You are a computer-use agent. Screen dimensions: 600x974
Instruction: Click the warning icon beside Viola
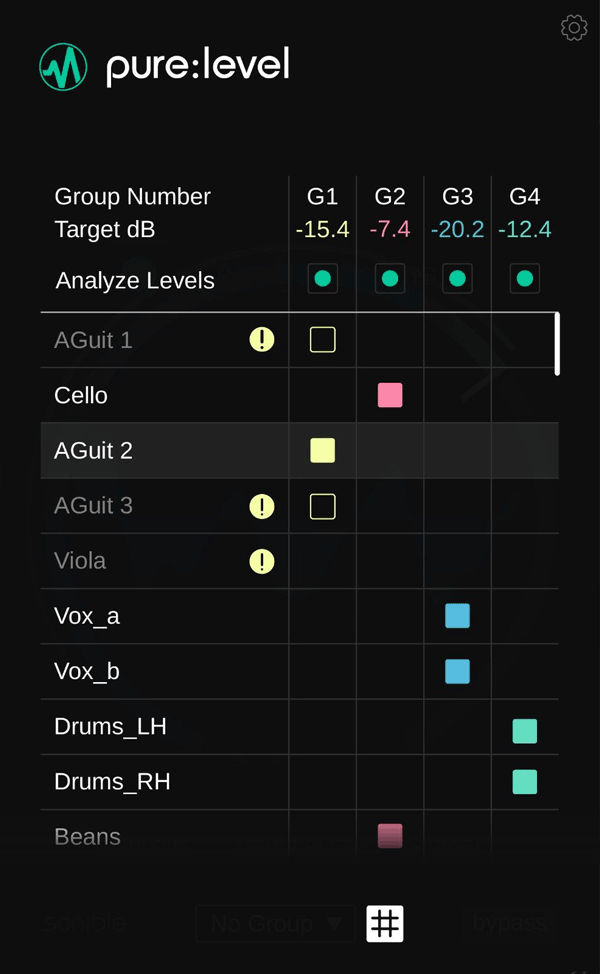[x=261, y=561]
